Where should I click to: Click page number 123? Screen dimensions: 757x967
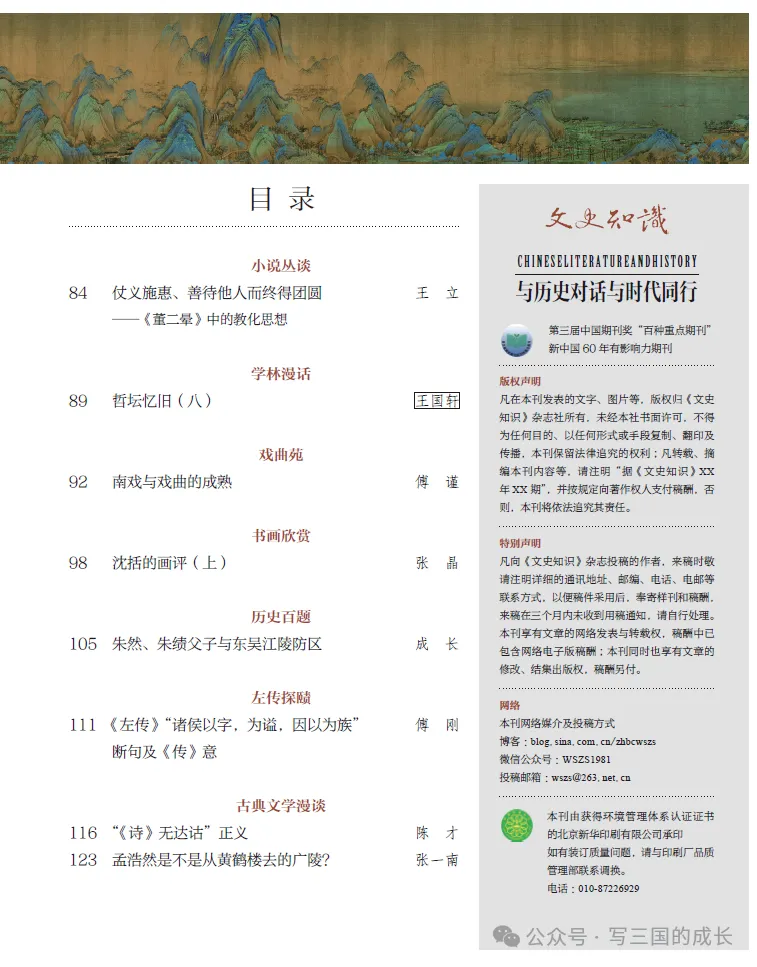83,860
